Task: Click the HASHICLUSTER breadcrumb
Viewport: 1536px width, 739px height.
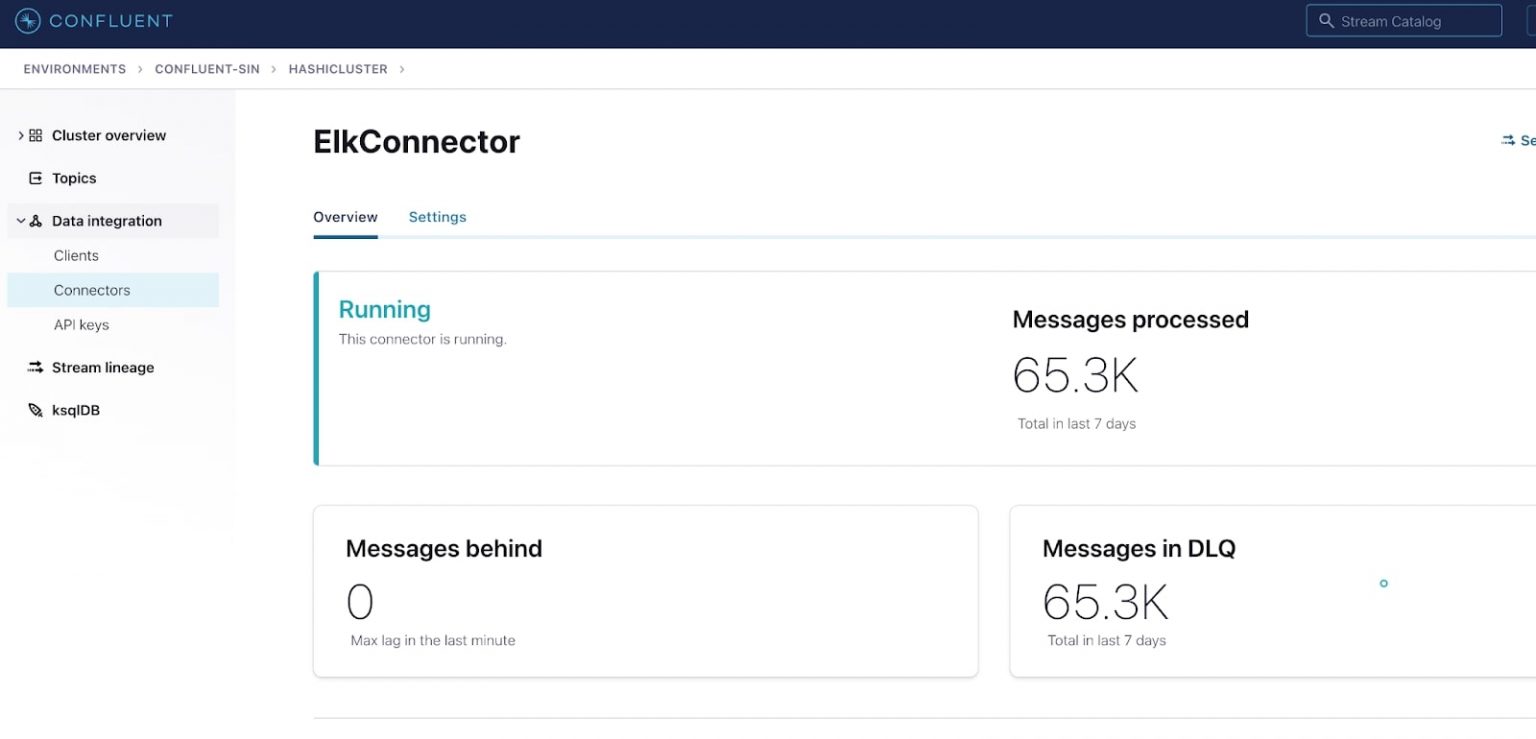Action: 338,69
